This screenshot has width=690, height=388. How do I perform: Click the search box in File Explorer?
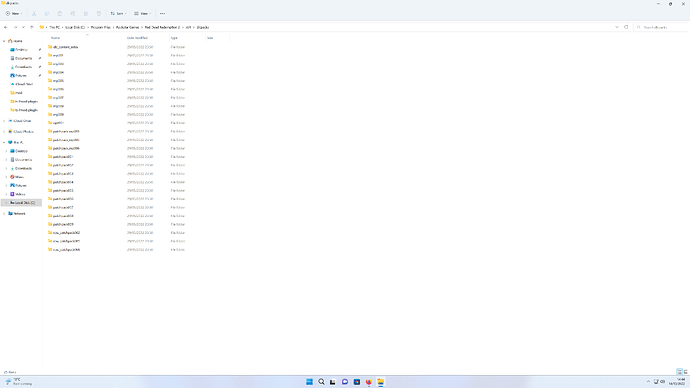click(x=661, y=27)
